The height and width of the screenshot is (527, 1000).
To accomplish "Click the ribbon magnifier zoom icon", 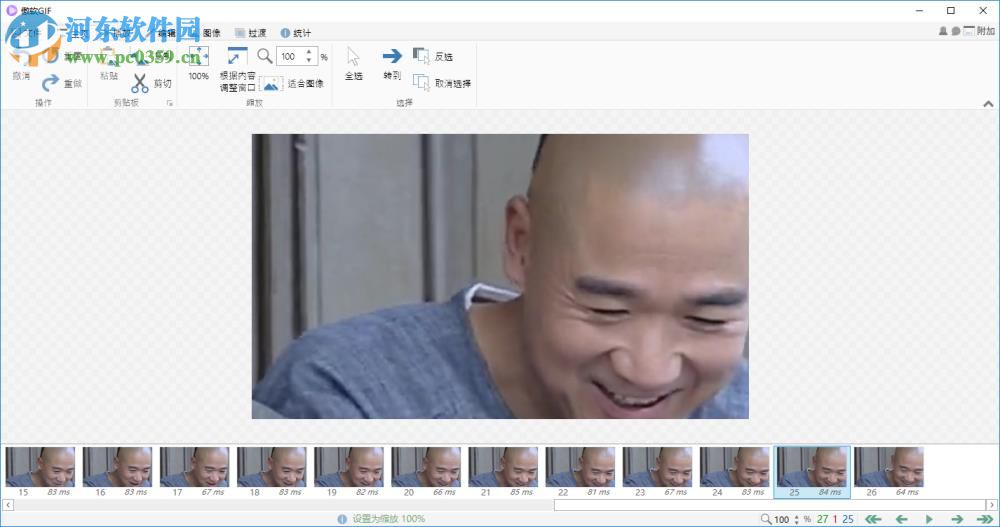I will 265,56.
